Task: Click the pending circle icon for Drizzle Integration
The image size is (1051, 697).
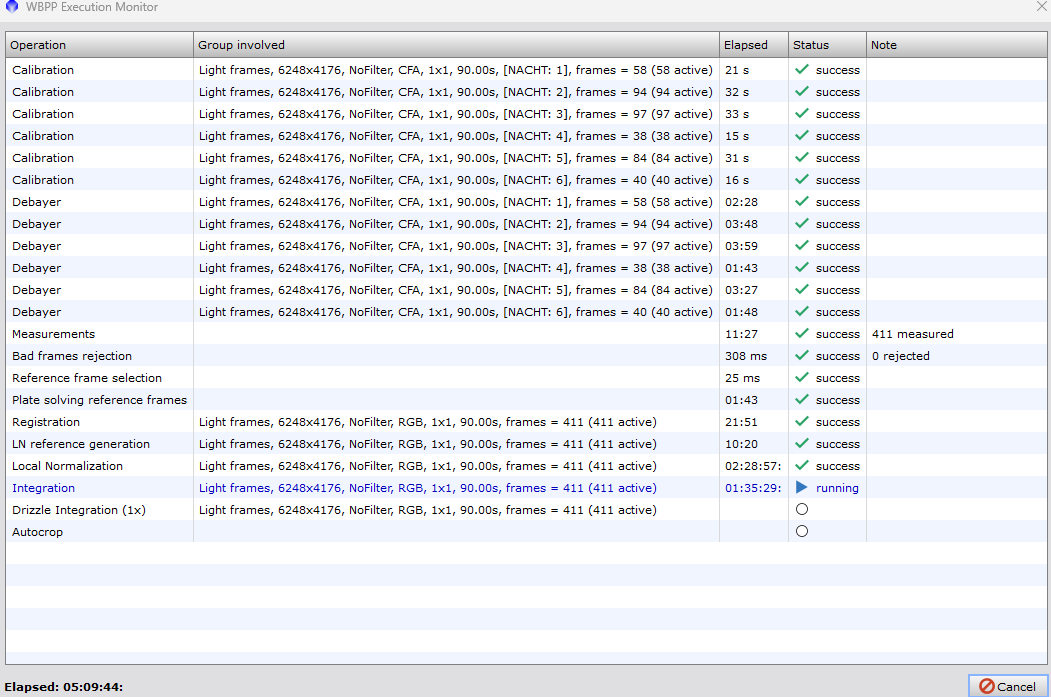Action: tap(802, 509)
